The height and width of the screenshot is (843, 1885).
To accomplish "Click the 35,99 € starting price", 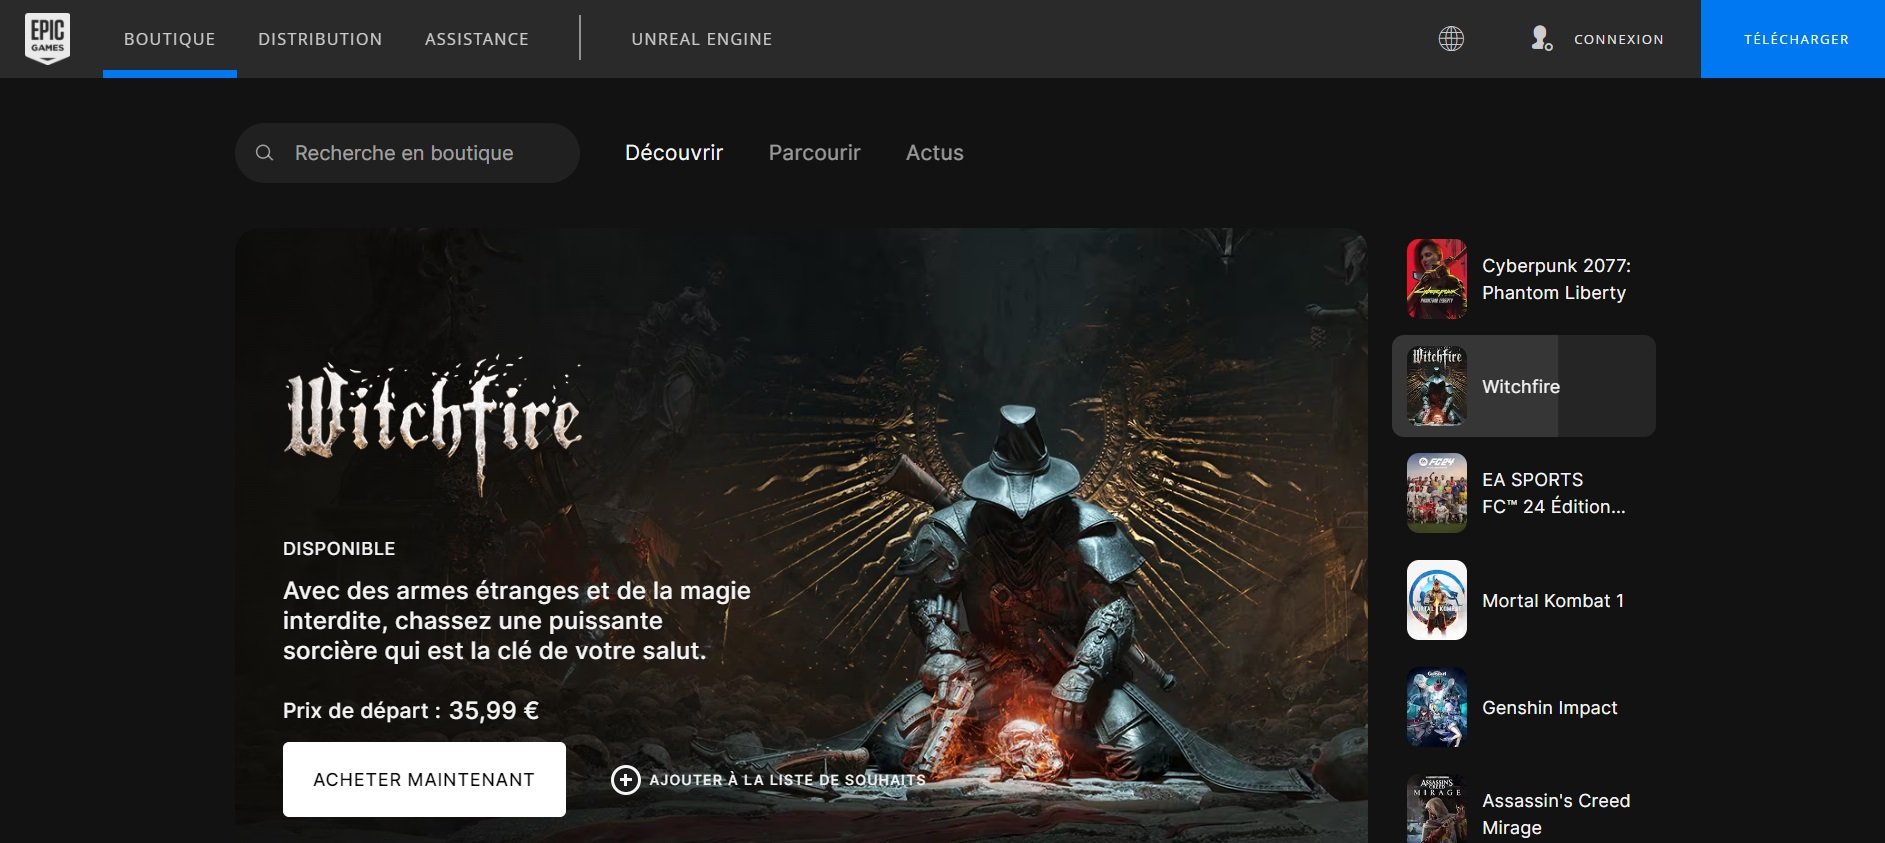I will click(494, 711).
